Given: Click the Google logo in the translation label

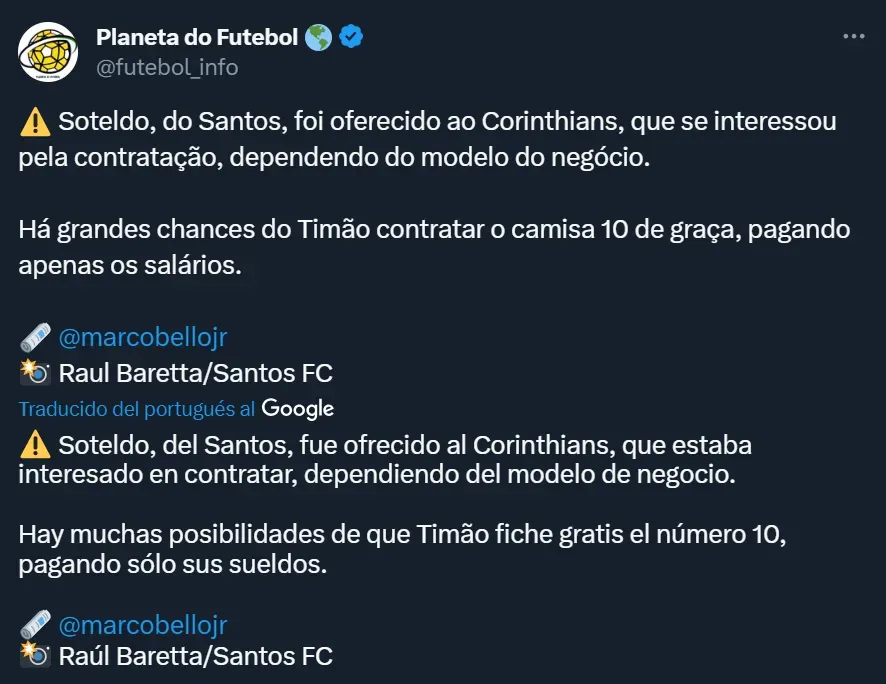Looking at the screenshot, I should click(x=298, y=408).
